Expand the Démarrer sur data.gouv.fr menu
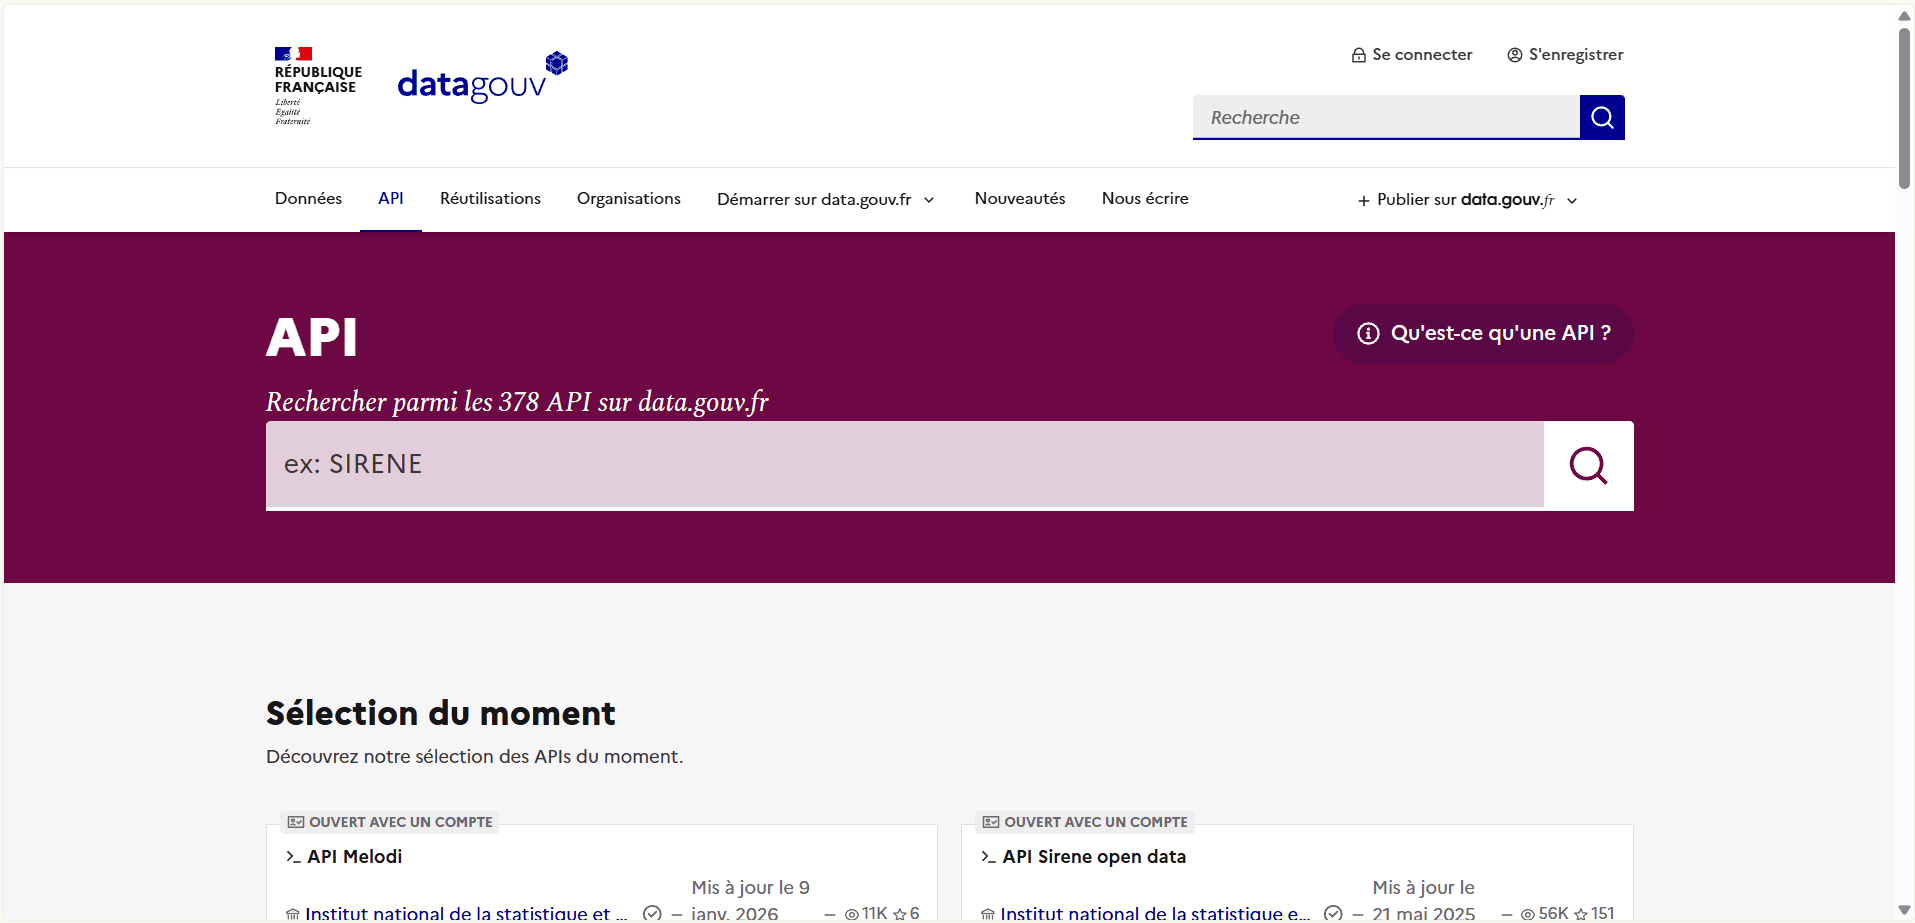Screen dimensions: 1915x923 [x=826, y=199]
